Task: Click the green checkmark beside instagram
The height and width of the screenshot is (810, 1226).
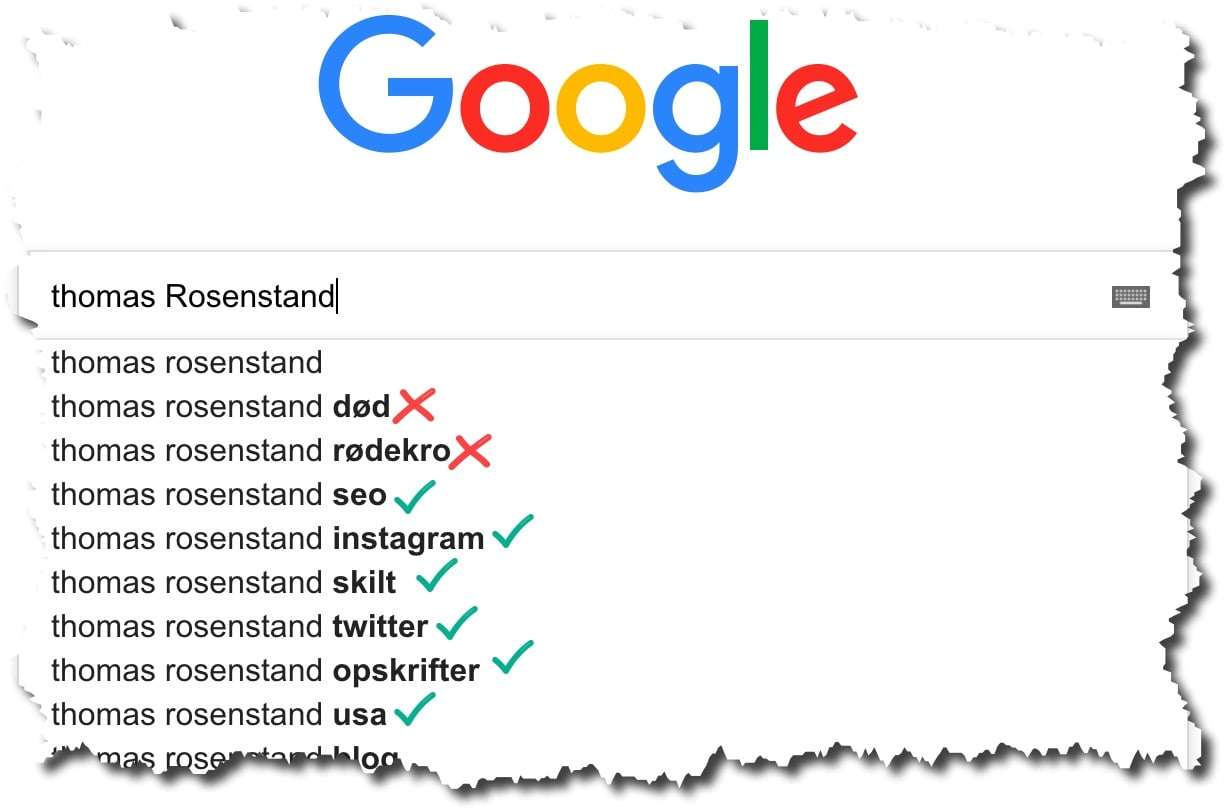Action: point(513,532)
